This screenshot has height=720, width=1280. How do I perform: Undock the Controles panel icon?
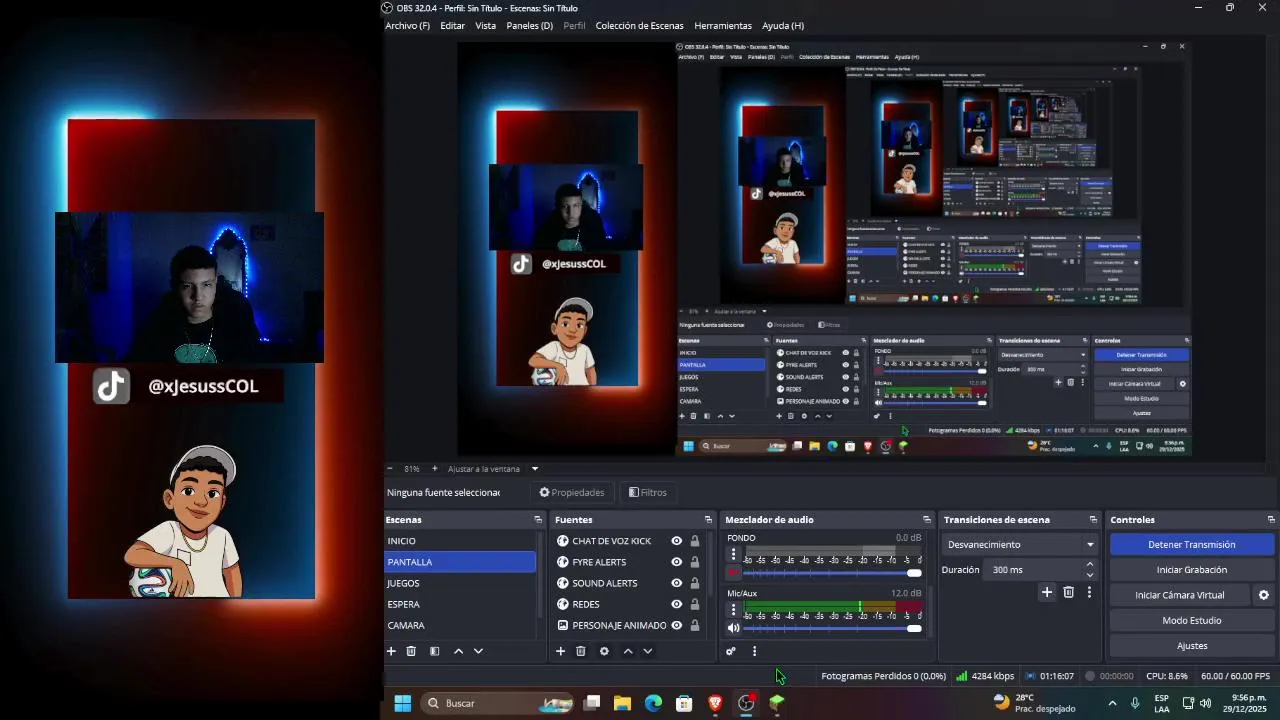click(1271, 520)
